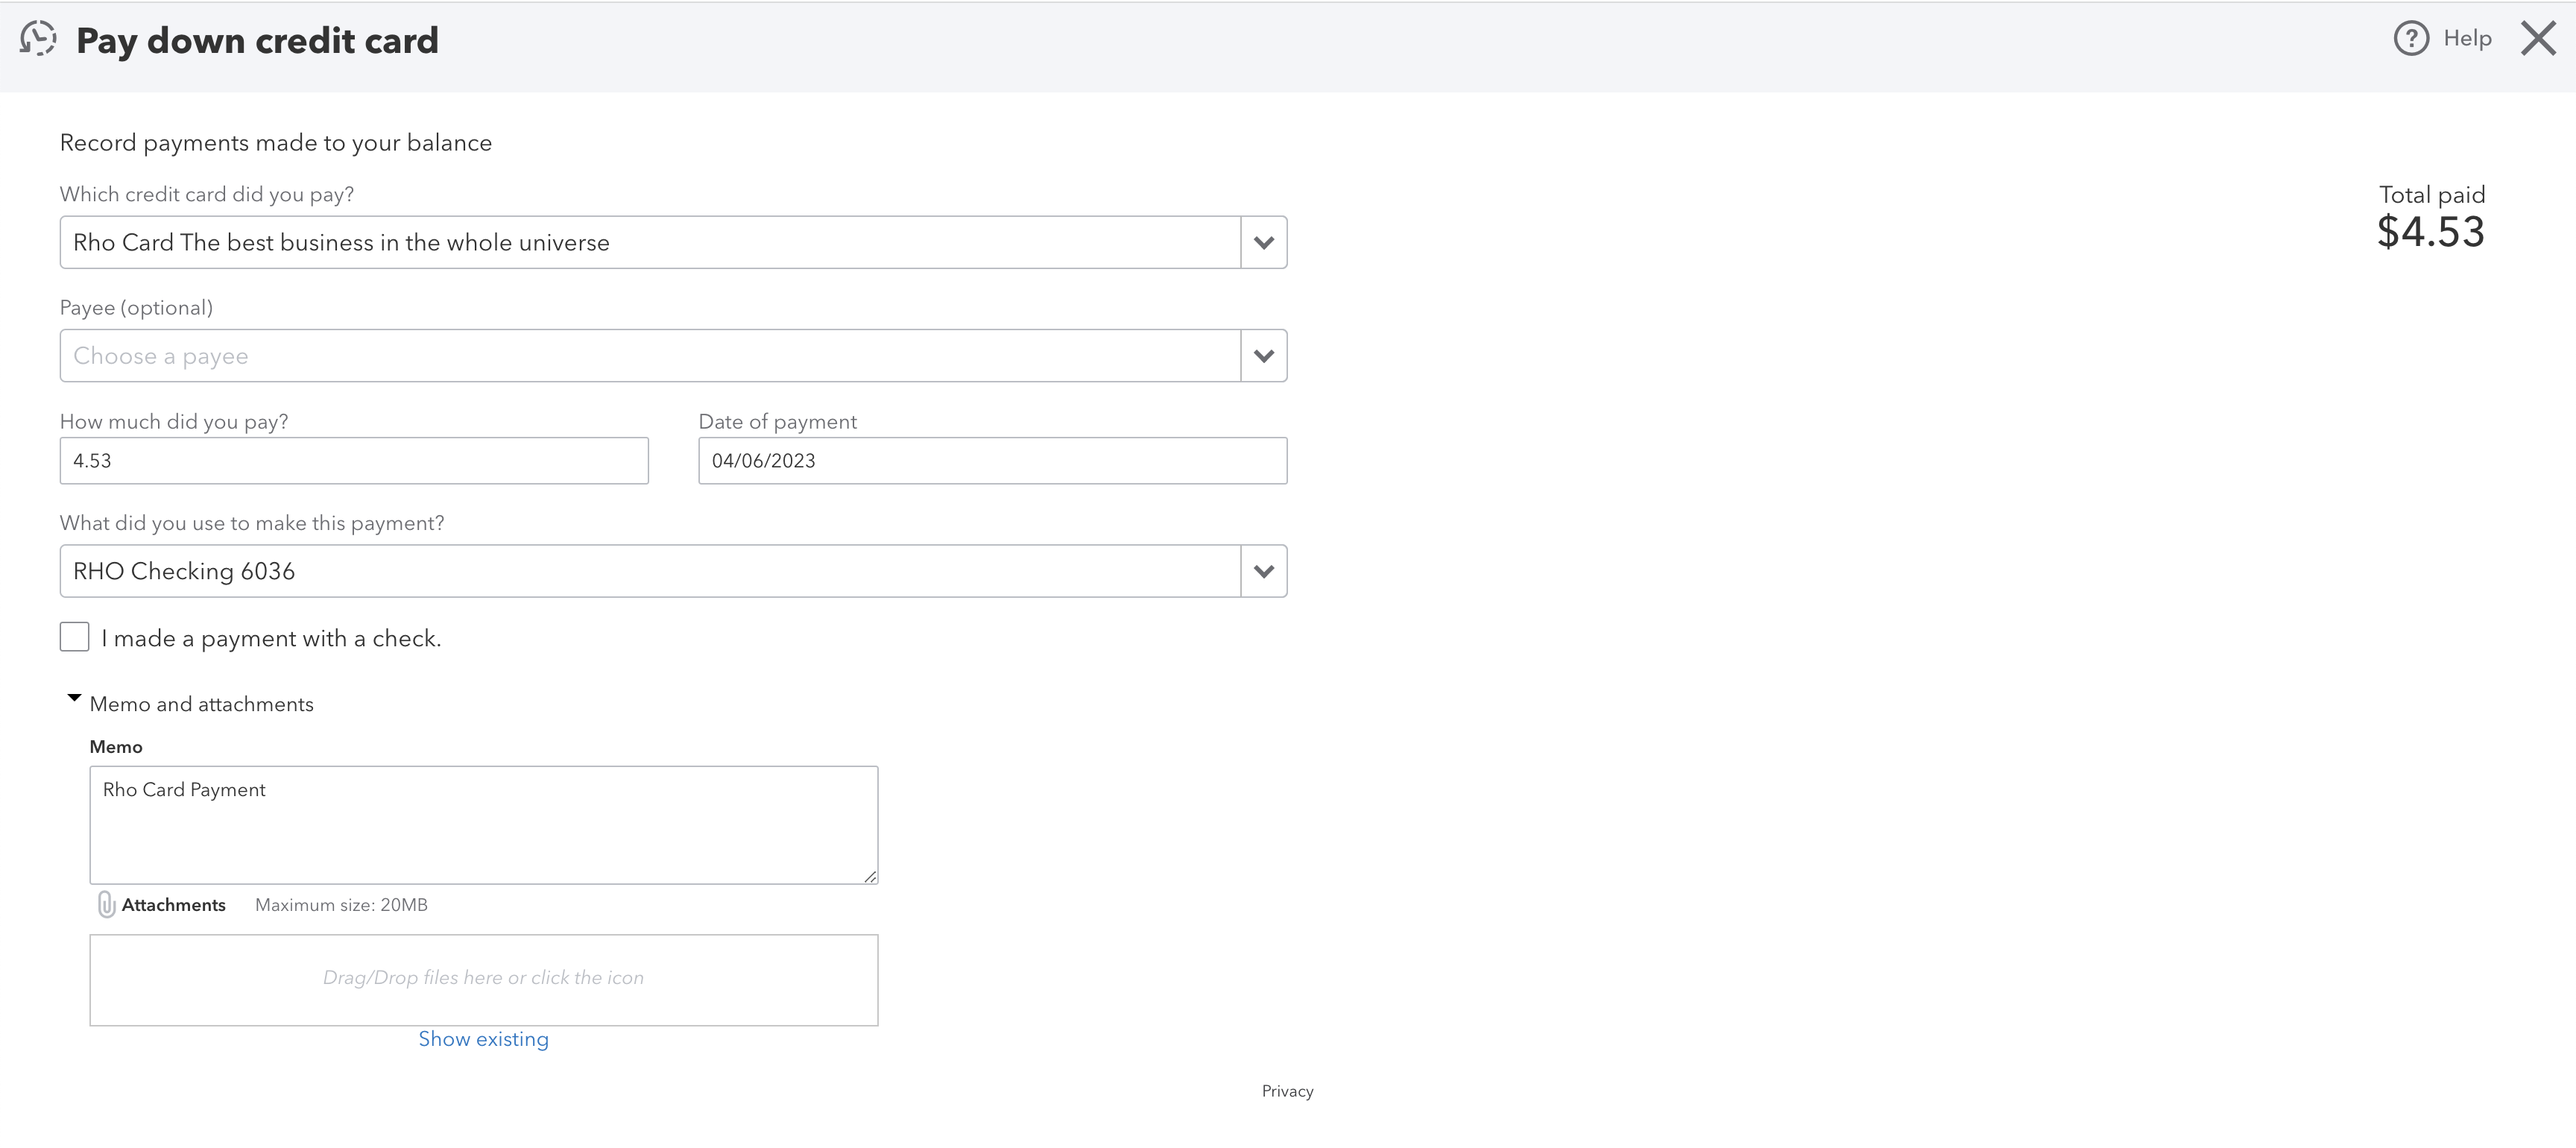Click the Date of payment field
Image resolution: width=2576 pixels, height=1148 pixels.
pos(992,461)
